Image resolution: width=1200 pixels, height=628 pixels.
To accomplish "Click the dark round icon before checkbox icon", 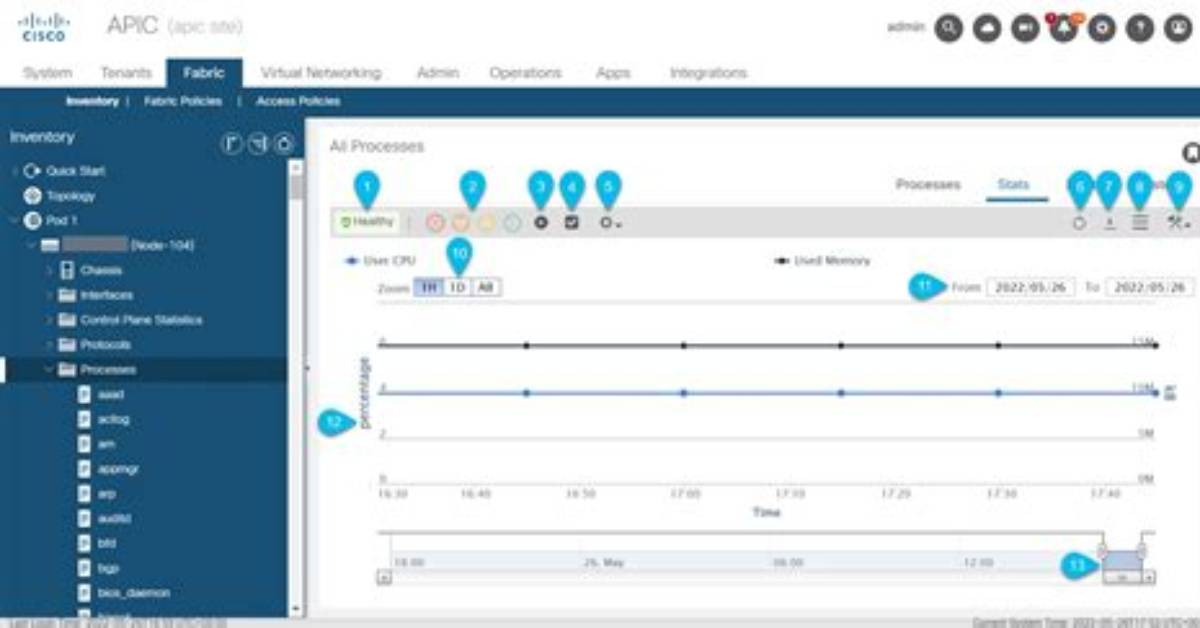I will point(541,222).
